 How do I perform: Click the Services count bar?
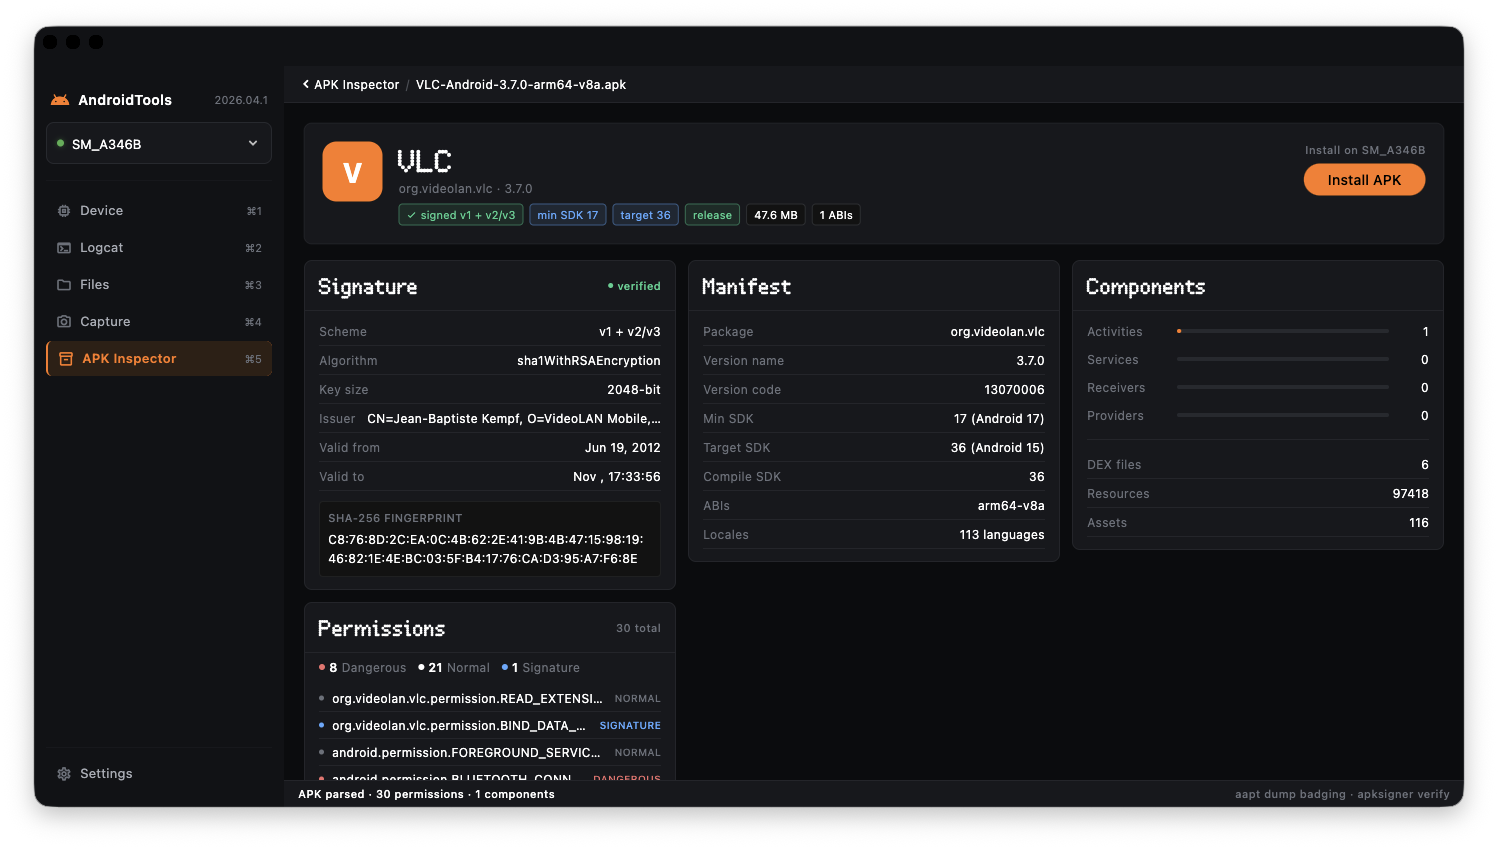click(1283, 359)
